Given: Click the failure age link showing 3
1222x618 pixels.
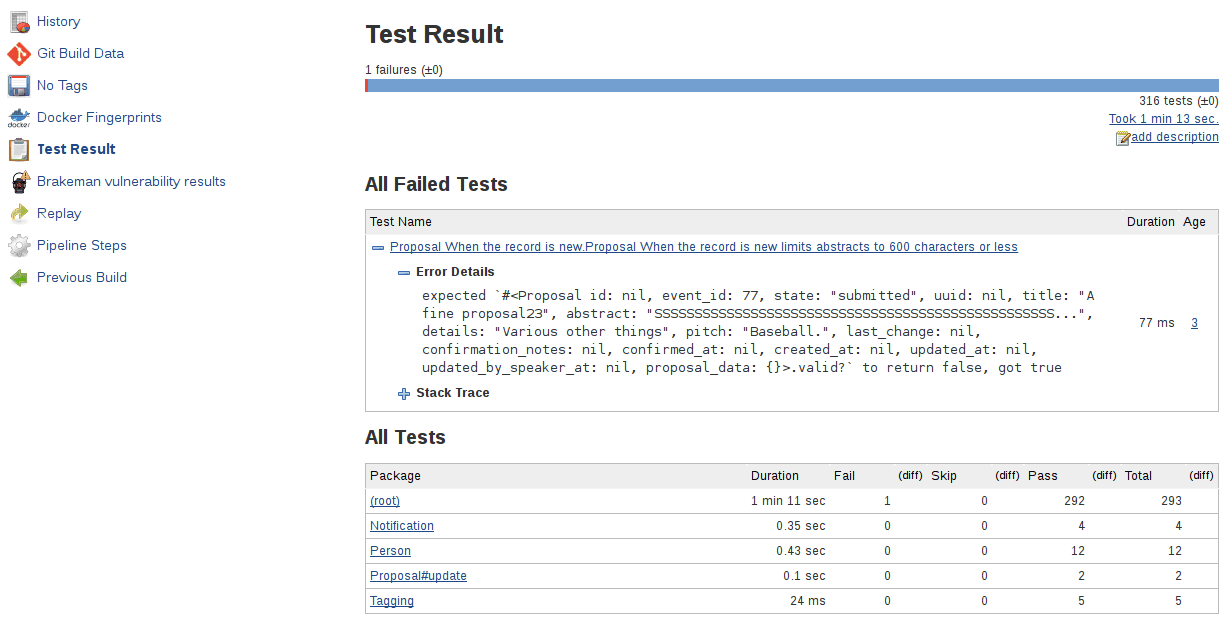Looking at the screenshot, I should coord(1196,322).
